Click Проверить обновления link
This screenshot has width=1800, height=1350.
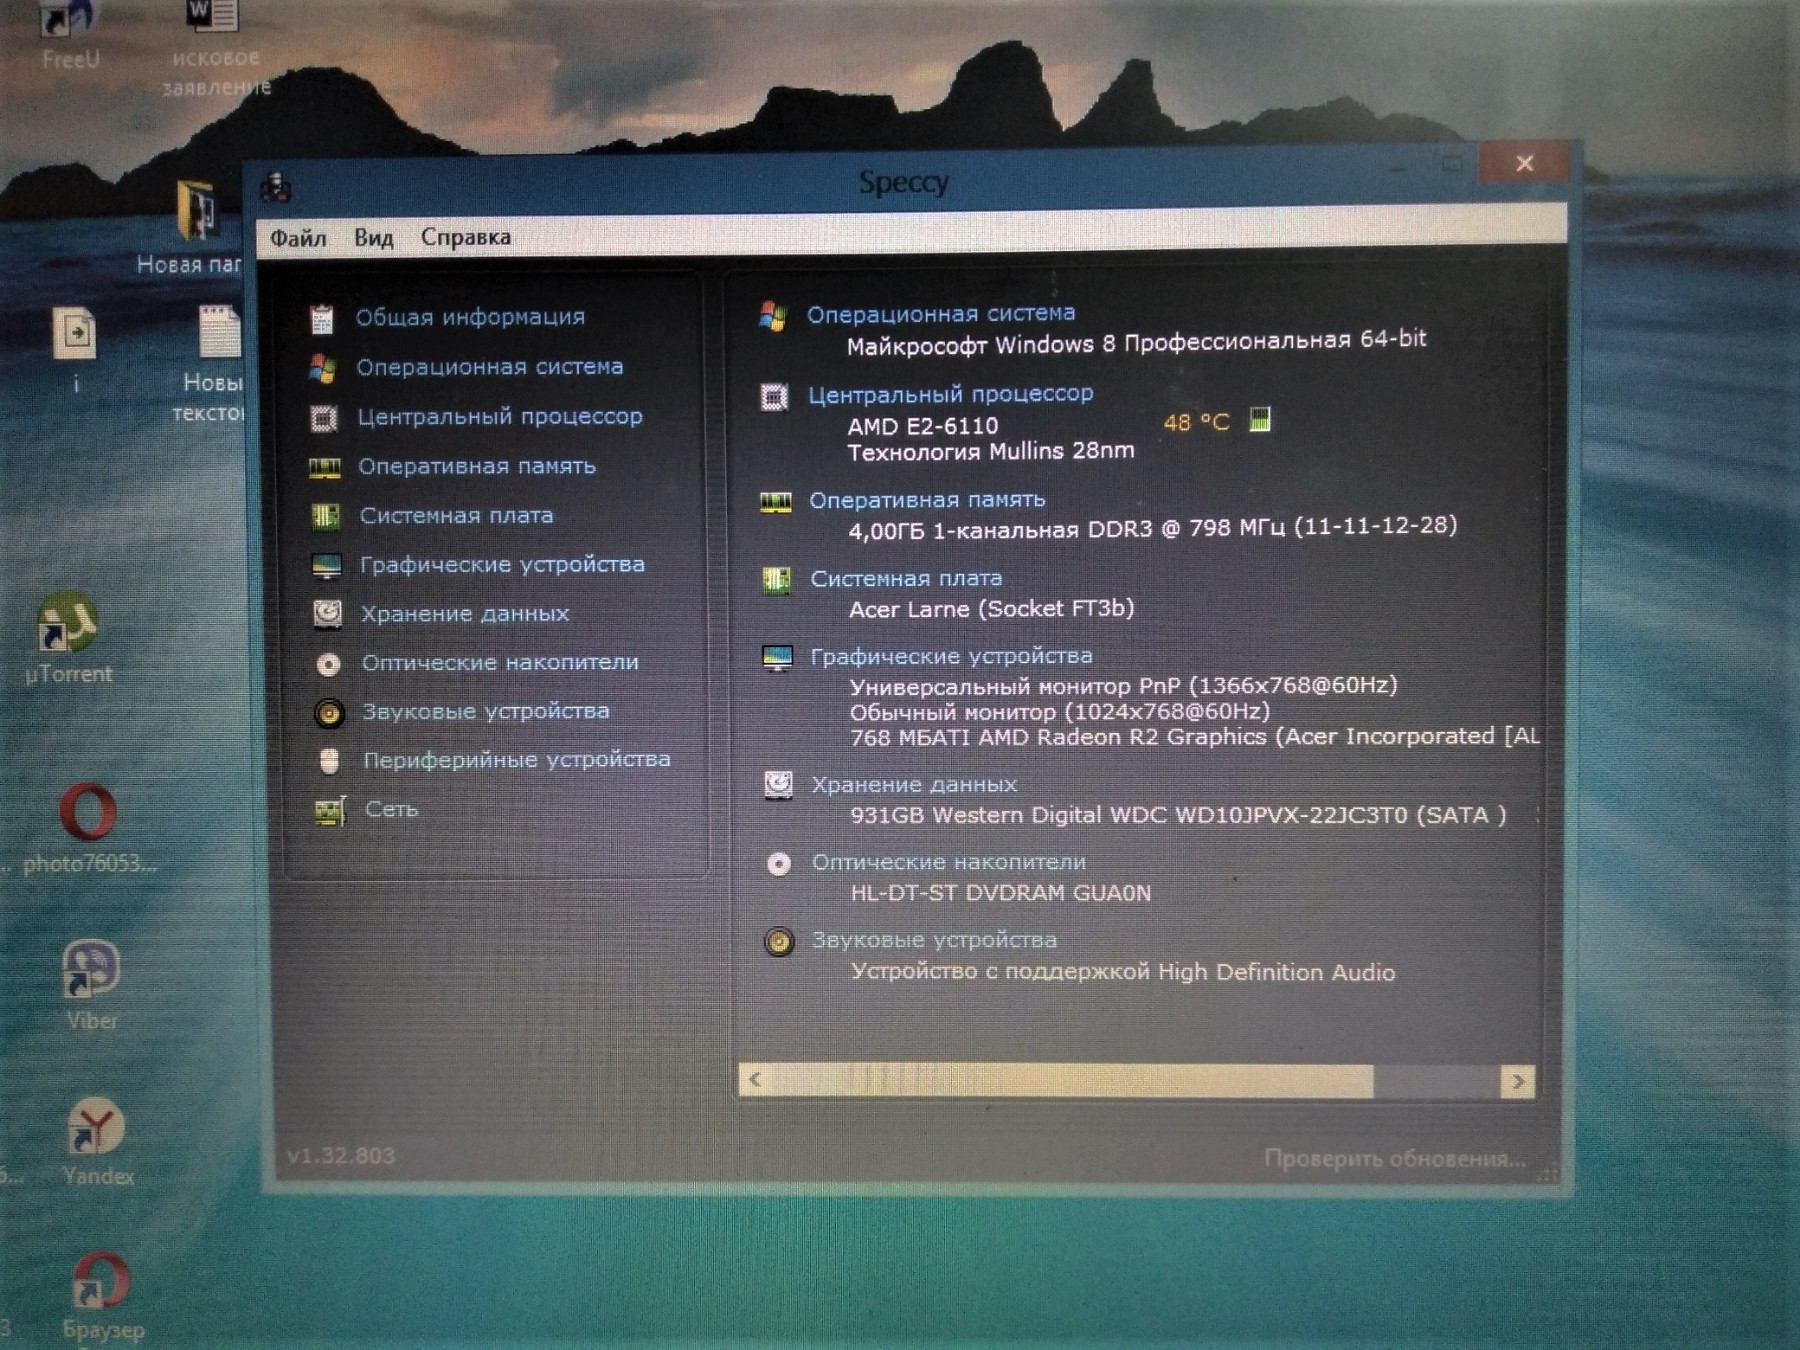click(x=1394, y=1159)
